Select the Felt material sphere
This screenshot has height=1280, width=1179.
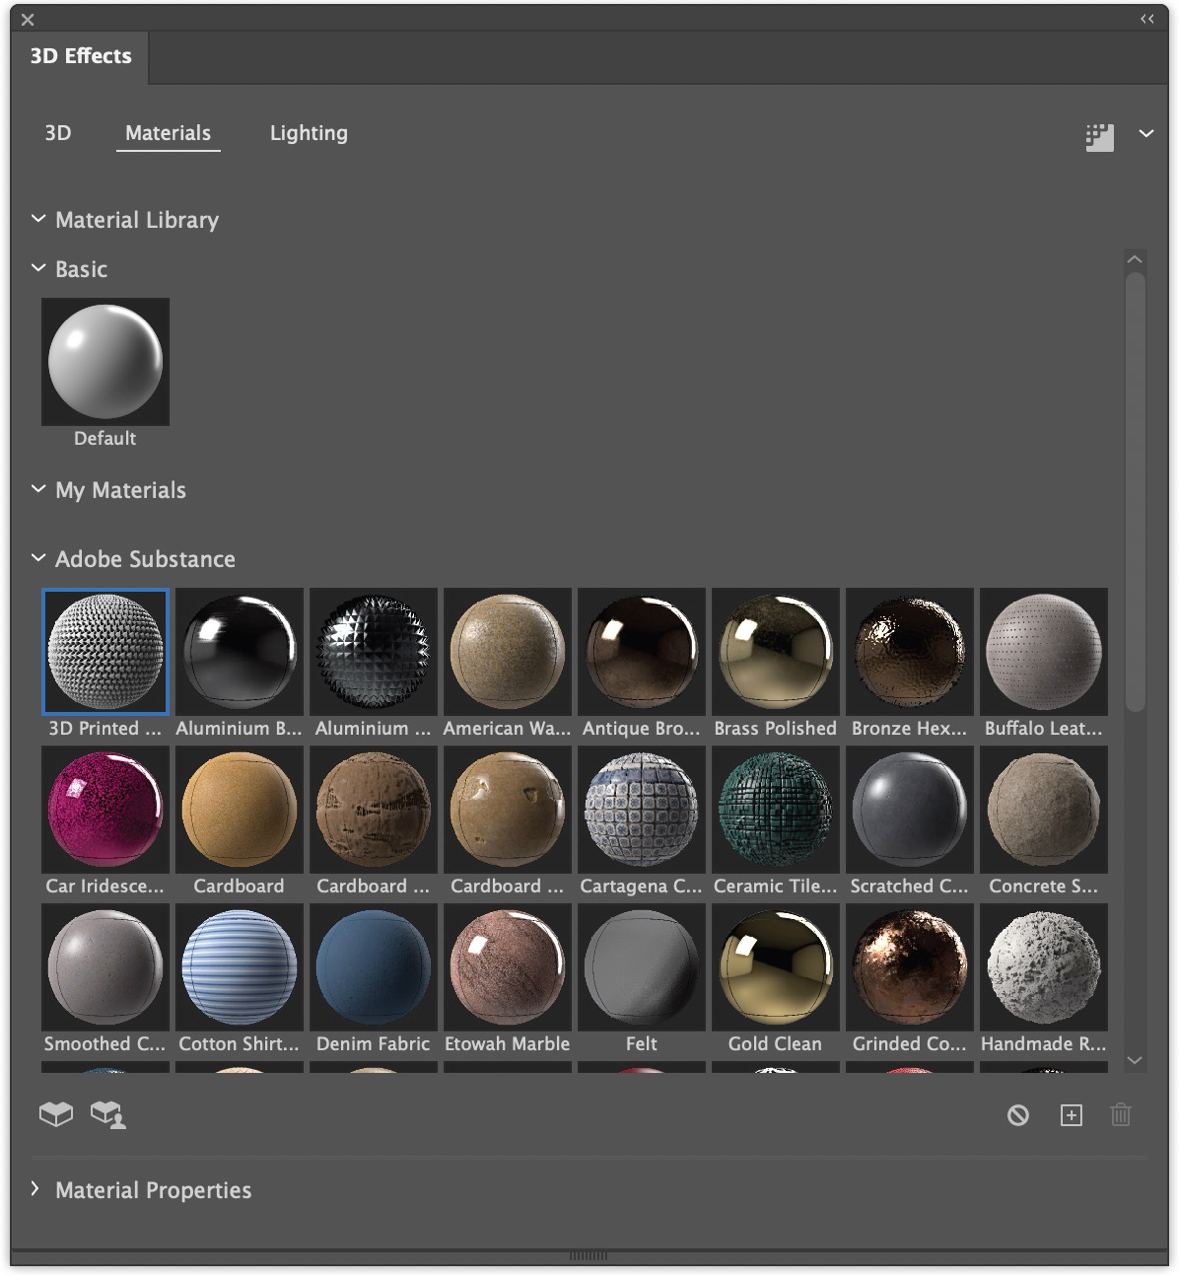click(641, 967)
